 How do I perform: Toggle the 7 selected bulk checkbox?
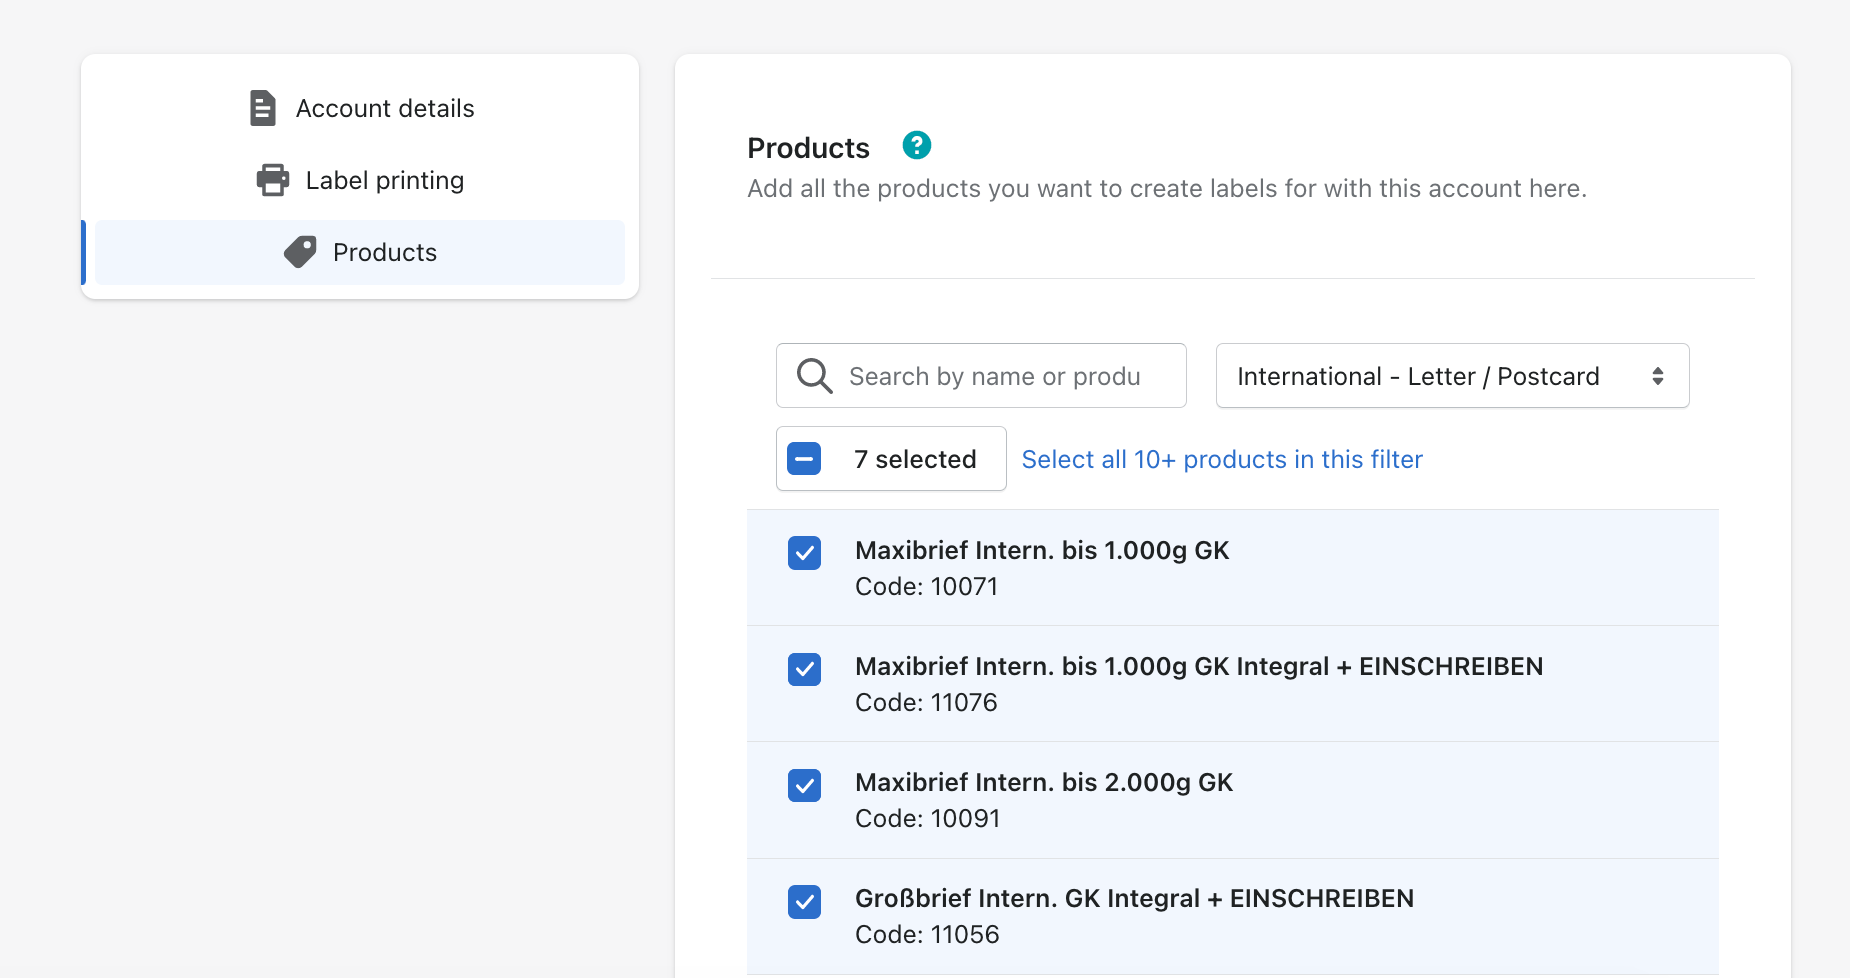pyautogui.click(x=804, y=459)
